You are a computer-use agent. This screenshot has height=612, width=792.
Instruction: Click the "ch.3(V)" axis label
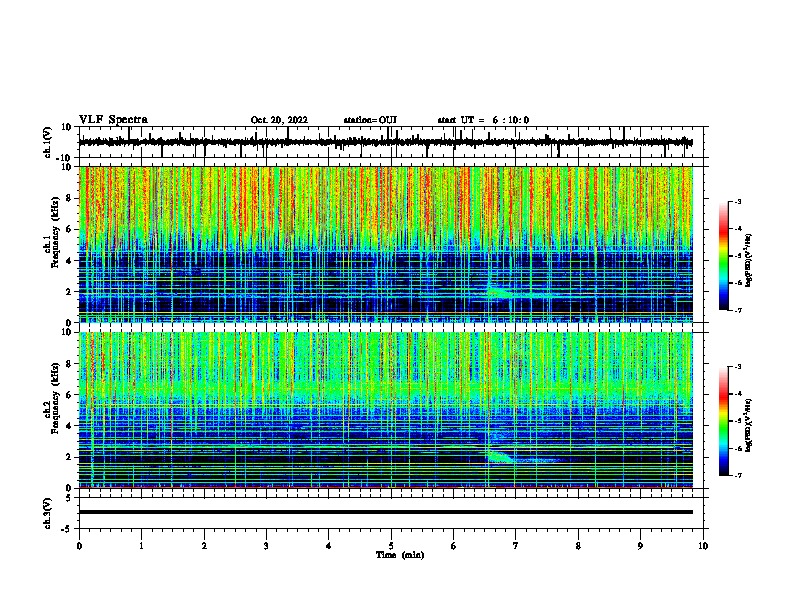click(47, 514)
